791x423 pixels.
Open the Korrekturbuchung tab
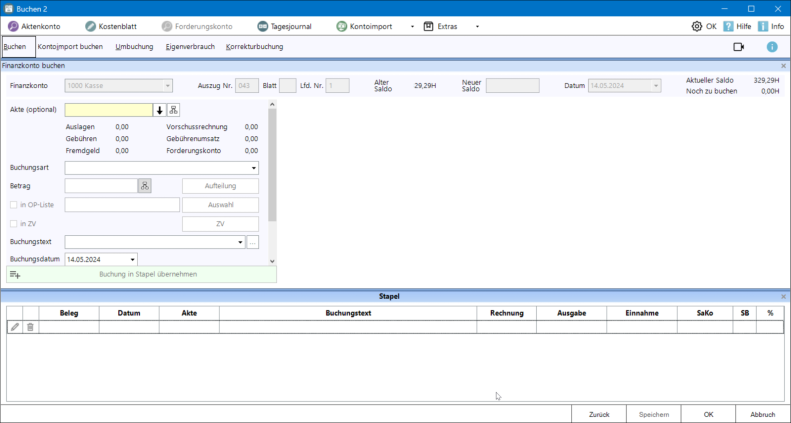(254, 47)
